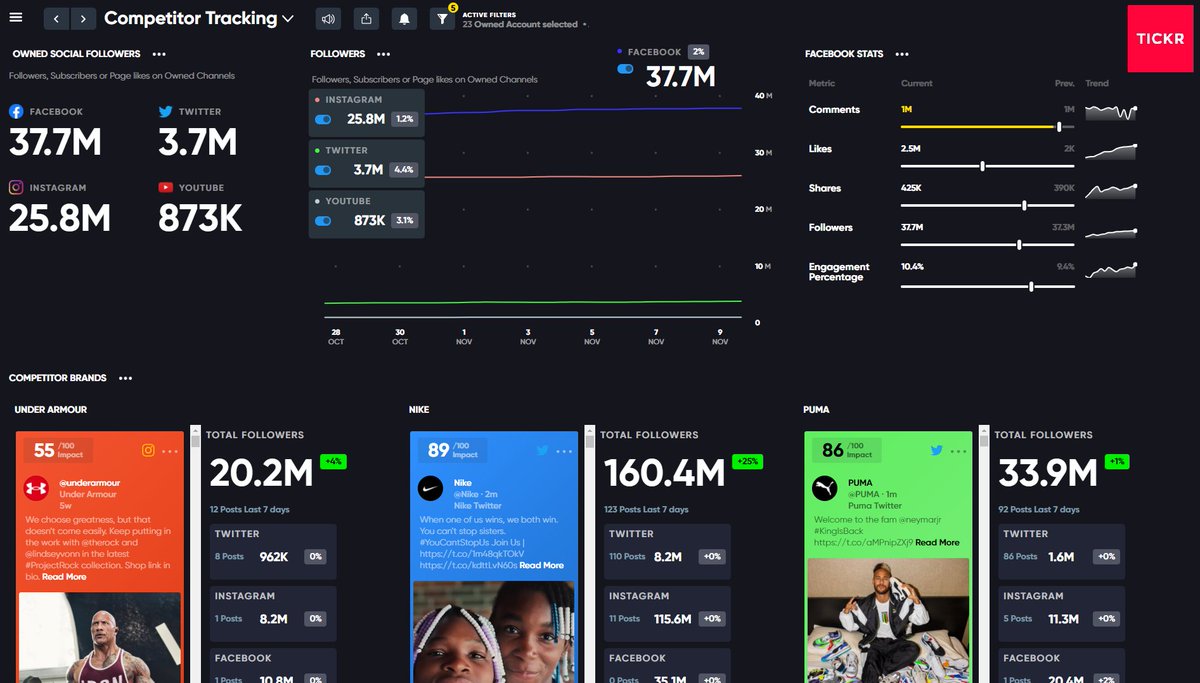Open Followers chart options menu

[x=383, y=54]
